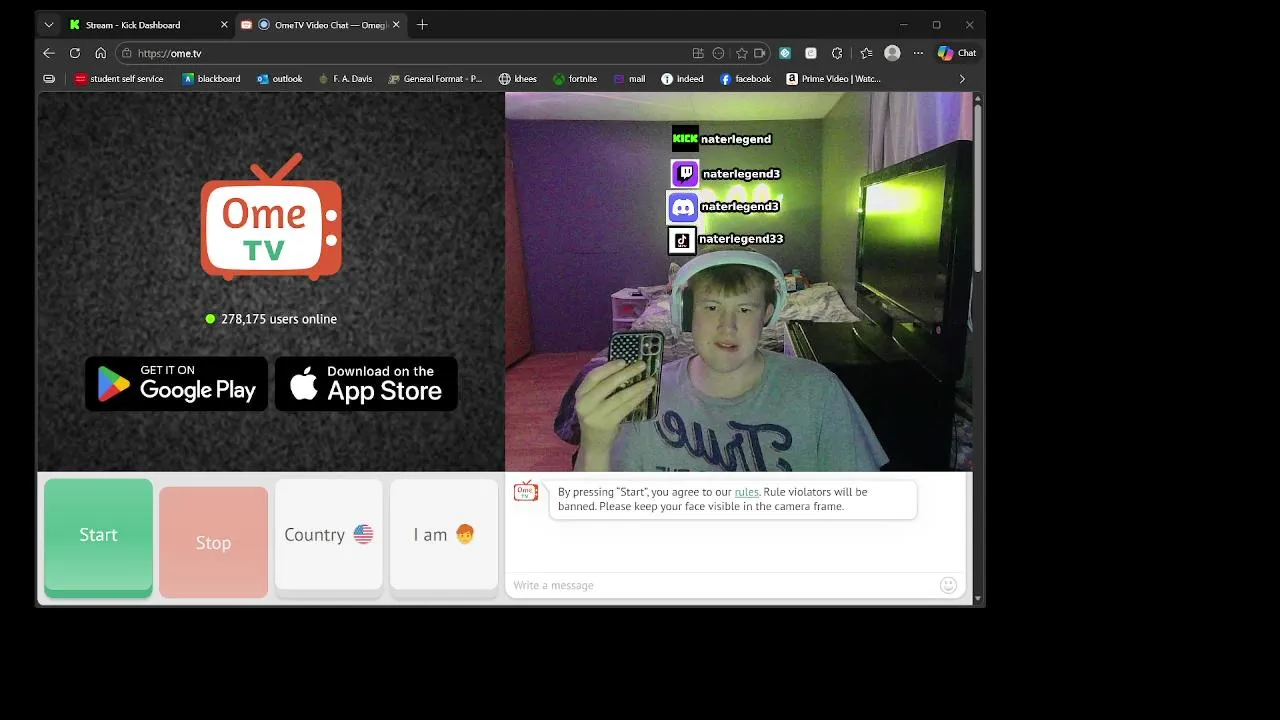Close the OmeTV Video Chat tab
The height and width of the screenshot is (720, 1280).
coord(397,25)
